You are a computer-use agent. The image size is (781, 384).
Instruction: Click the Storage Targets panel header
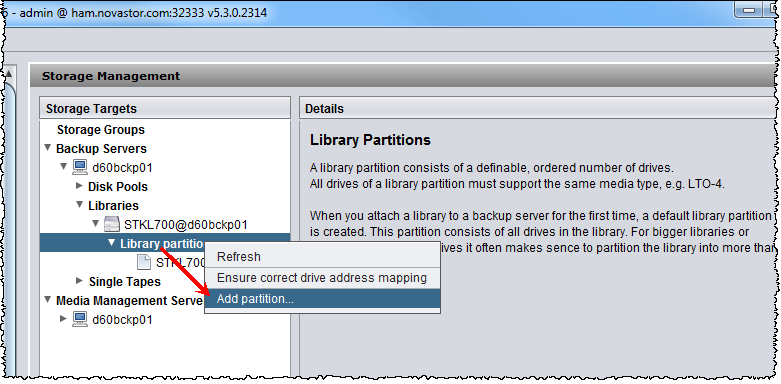click(165, 108)
